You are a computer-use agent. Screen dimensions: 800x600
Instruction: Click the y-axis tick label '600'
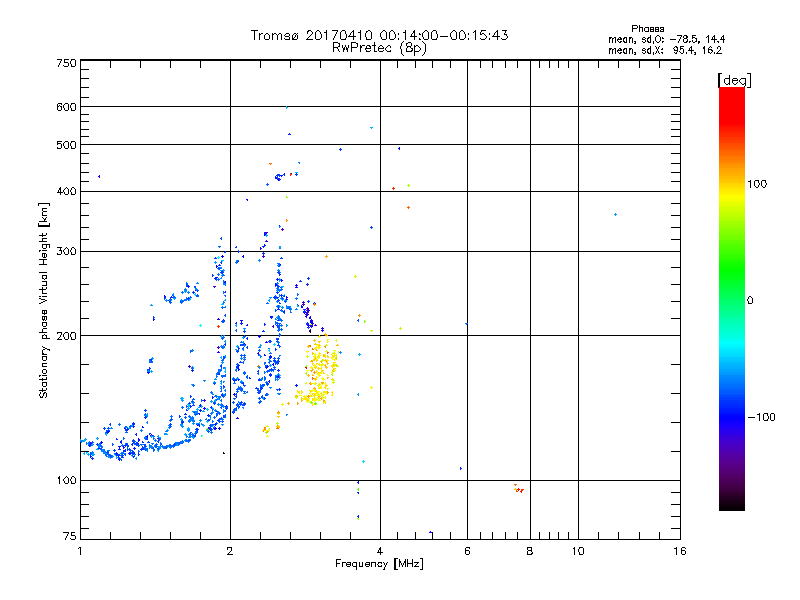[66, 107]
